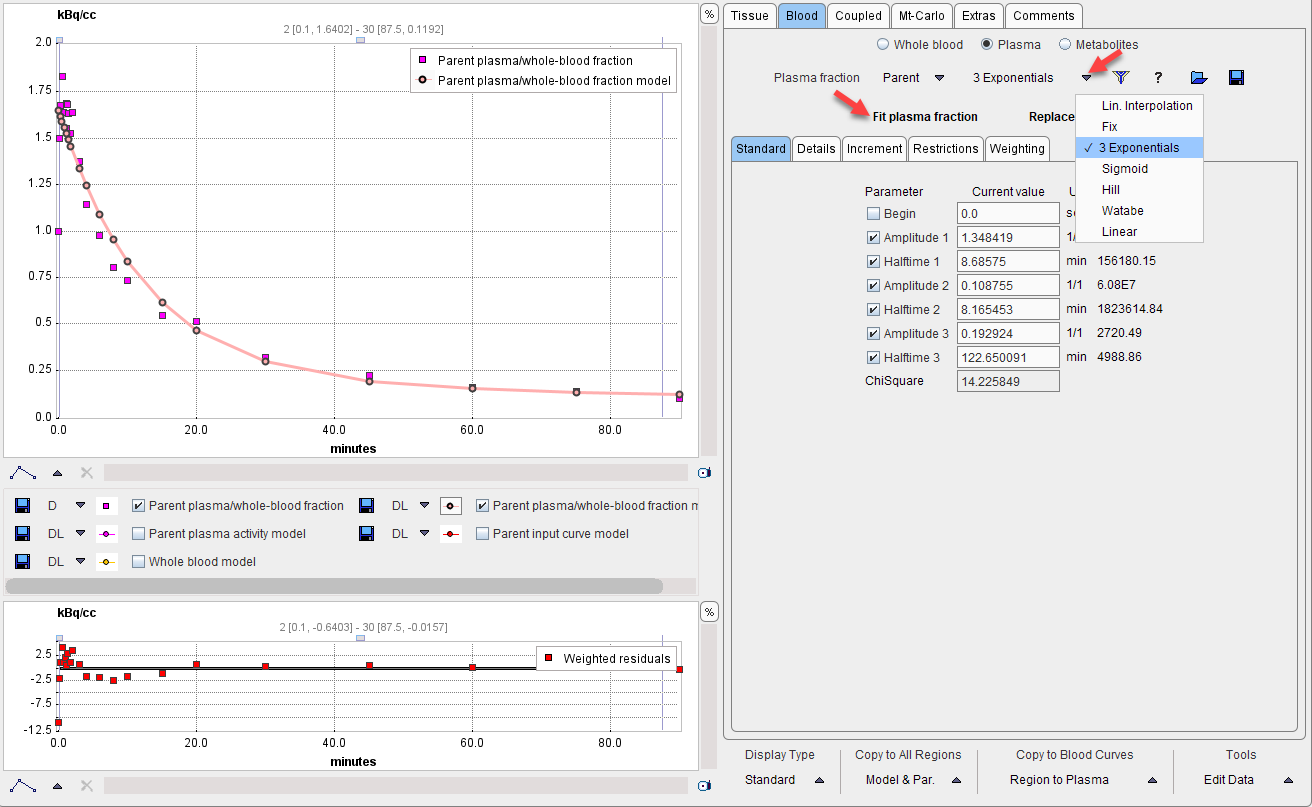The height and width of the screenshot is (807, 1312).
Task: Select the Whole blood radio button
Action: click(x=882, y=44)
